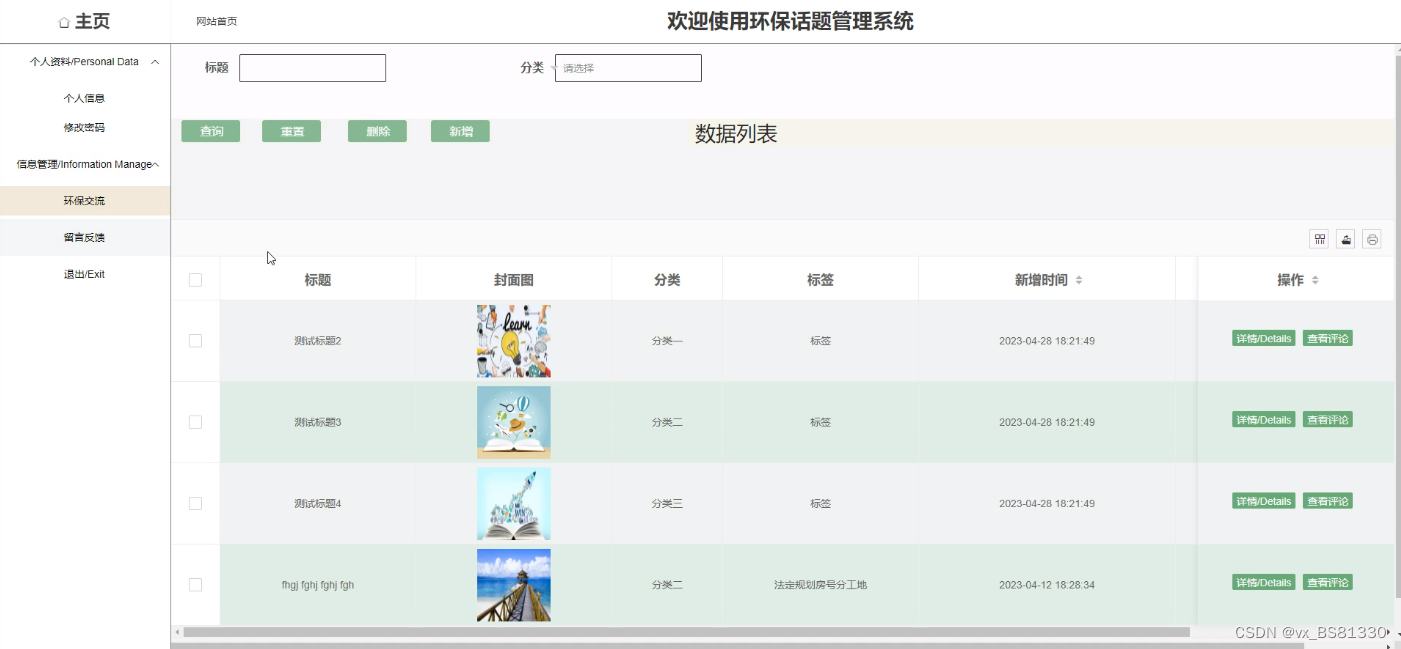Go to 网站首页 link
Screen dimensions: 1401x649
tap(217, 21)
